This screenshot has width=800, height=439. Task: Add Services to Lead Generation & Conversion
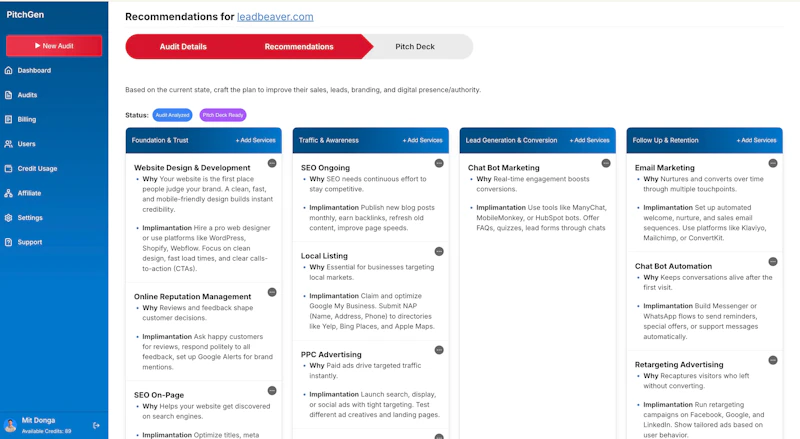pos(589,140)
